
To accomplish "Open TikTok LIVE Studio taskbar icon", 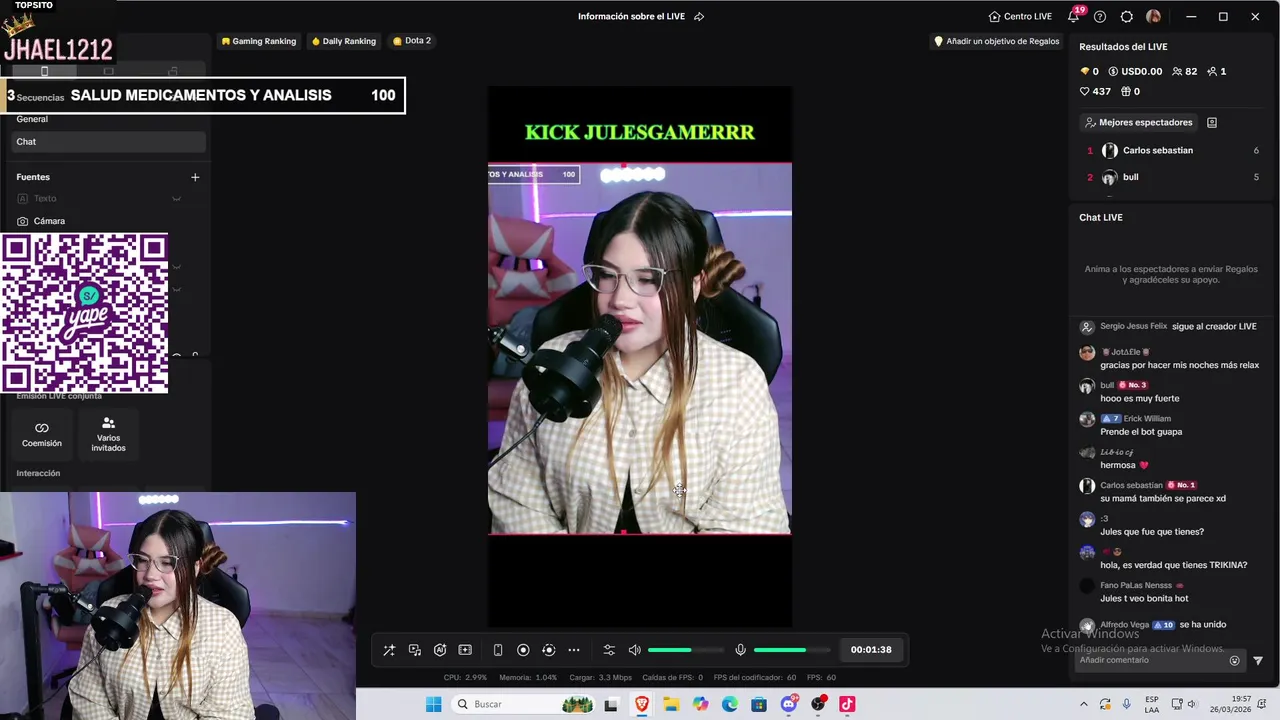I will (847, 704).
